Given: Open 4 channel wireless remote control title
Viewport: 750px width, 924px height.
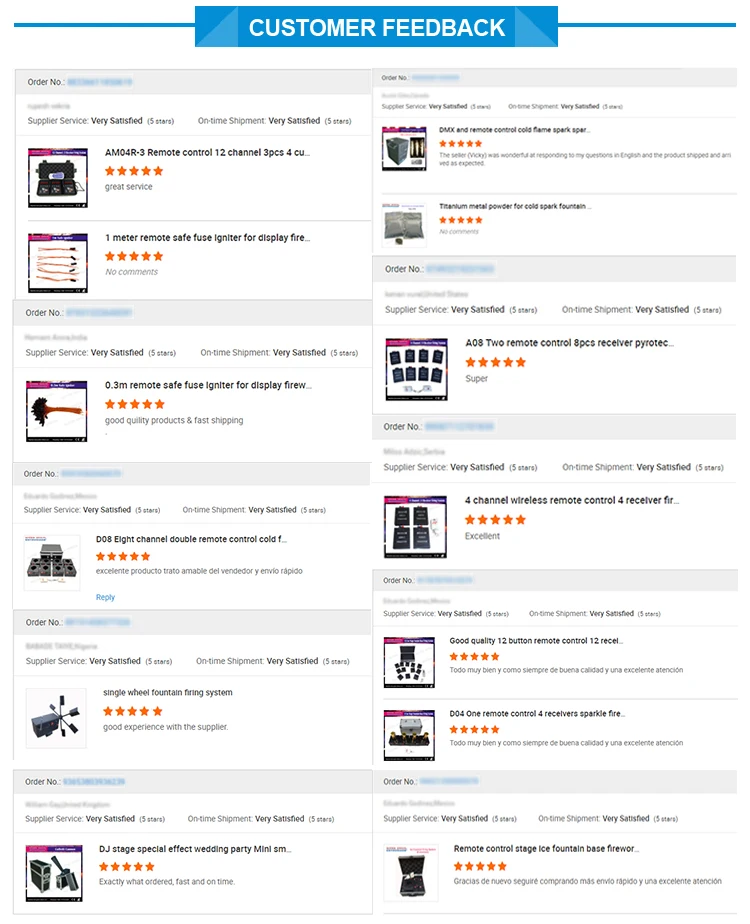Looking at the screenshot, I should click(571, 500).
